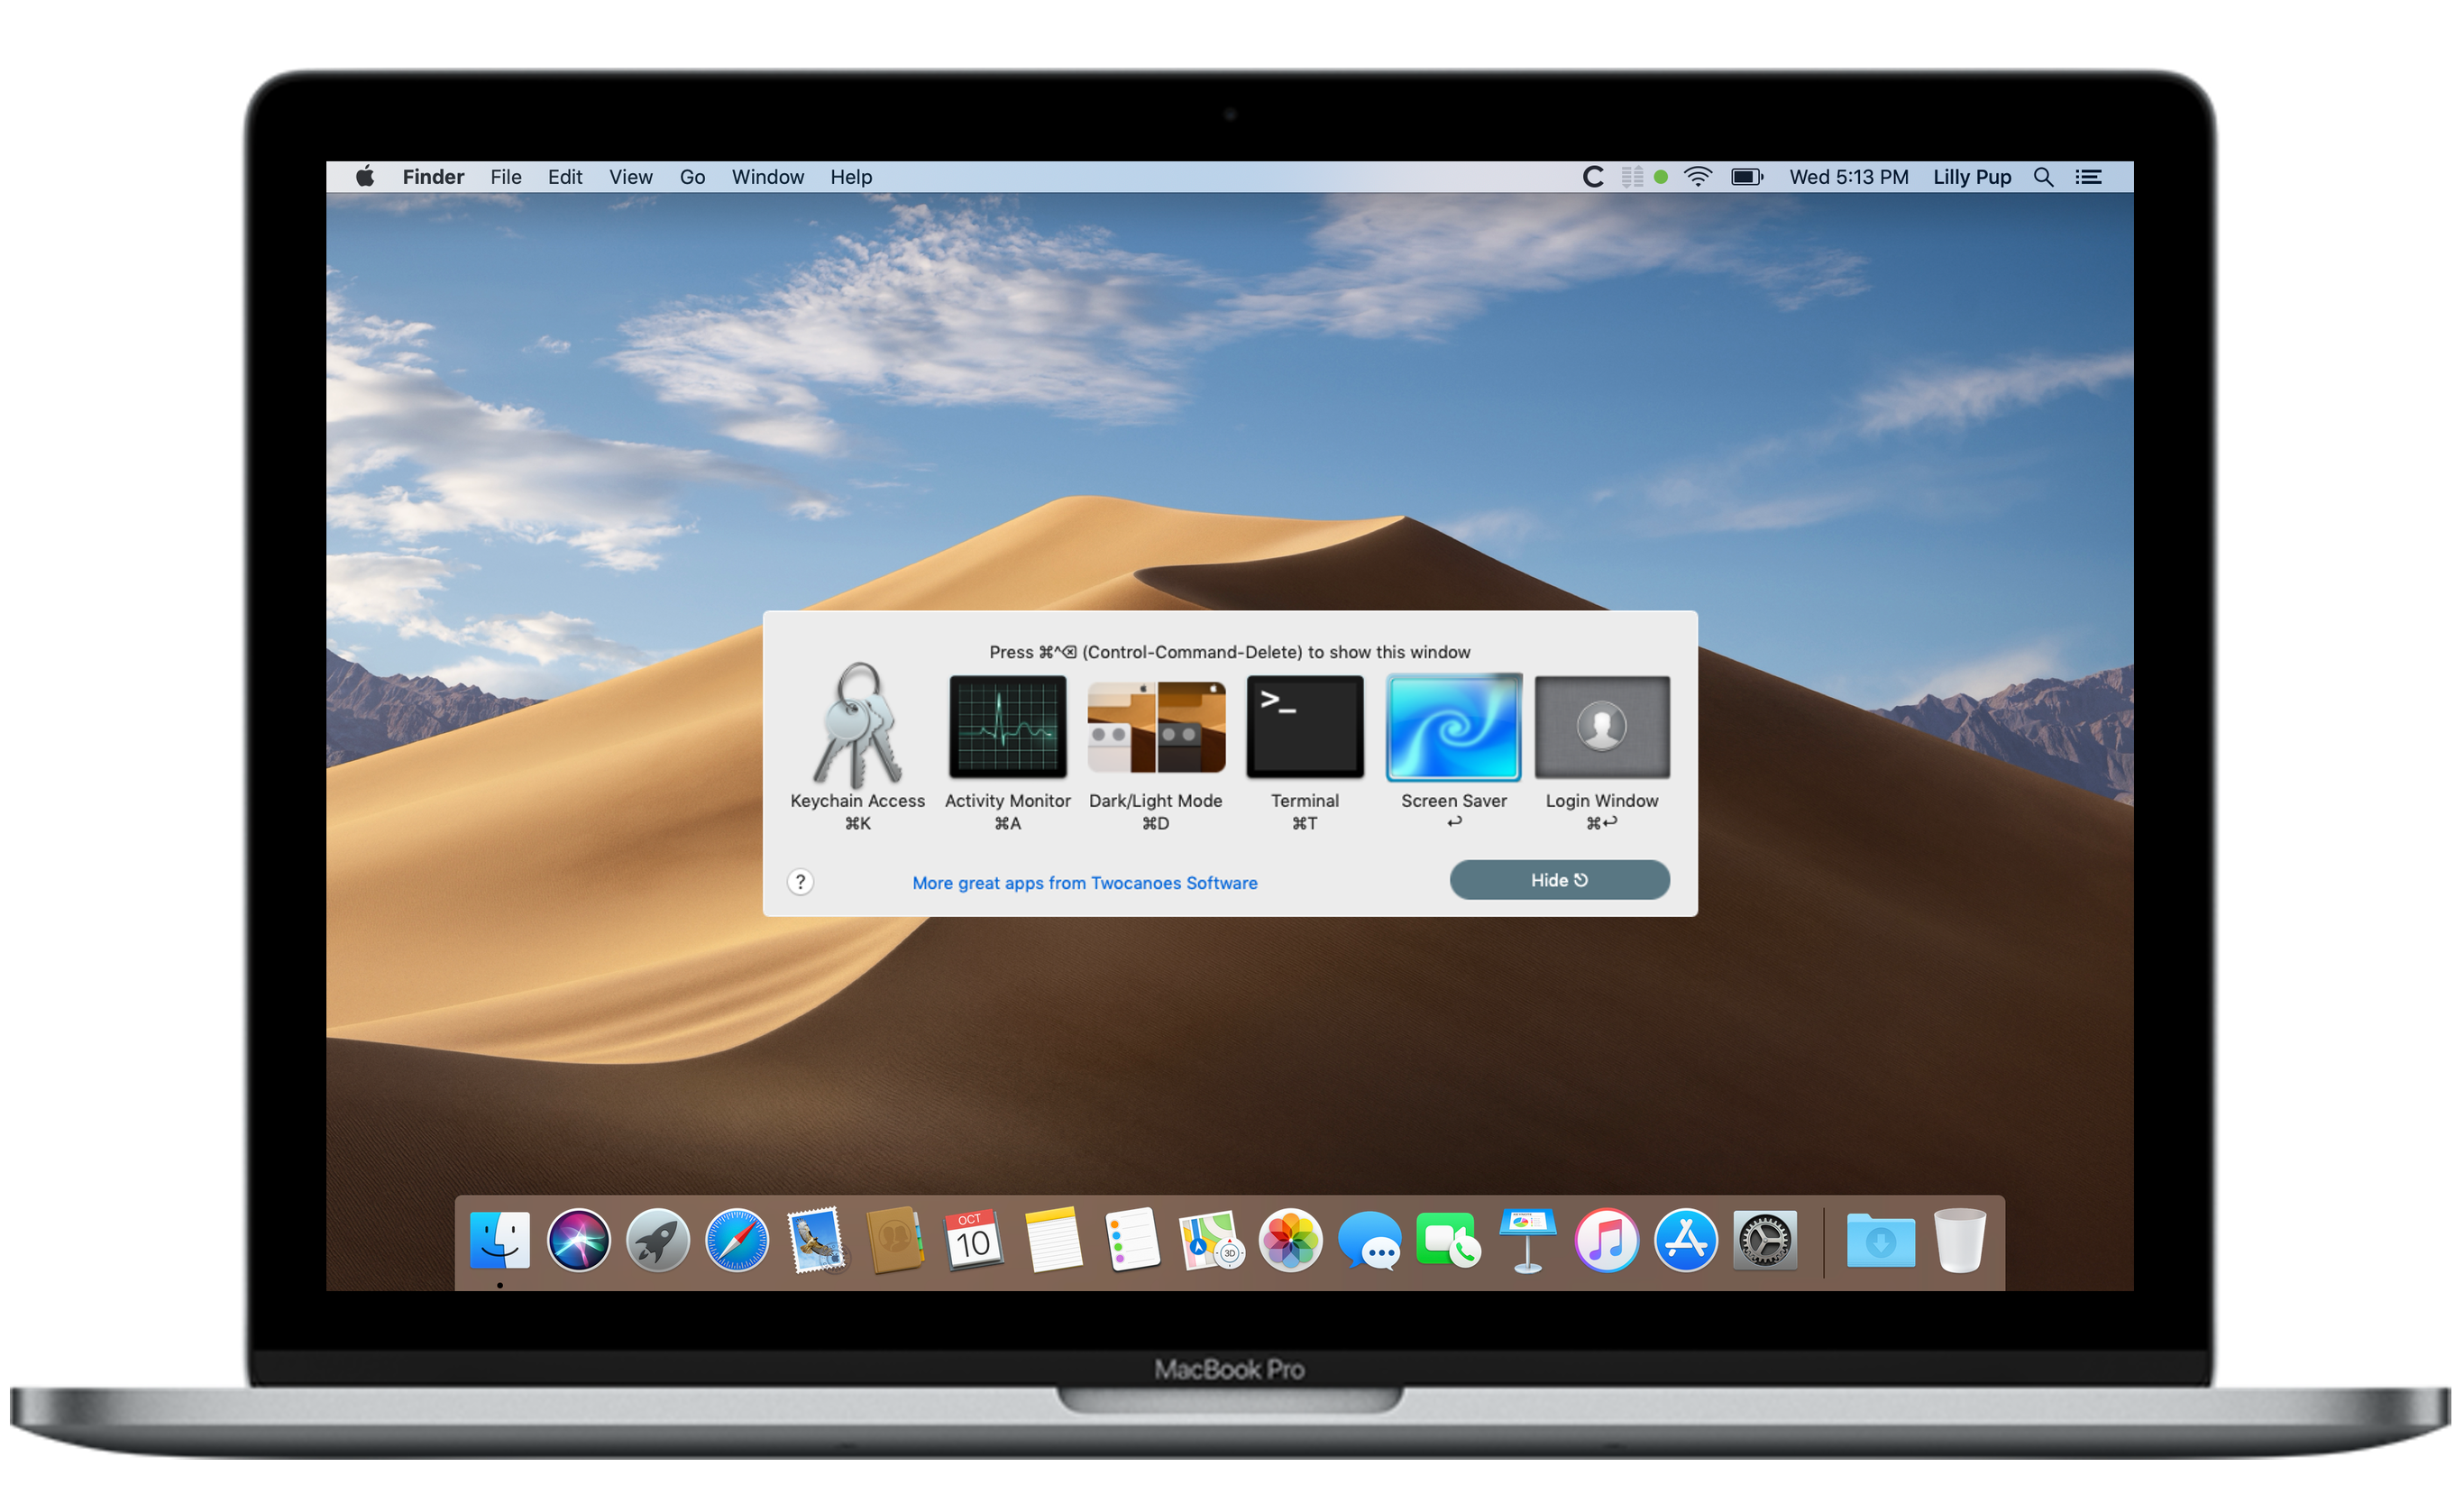The width and height of the screenshot is (2464, 1494).
Task: Launch iTunes from the Dock
Action: [x=1606, y=1240]
